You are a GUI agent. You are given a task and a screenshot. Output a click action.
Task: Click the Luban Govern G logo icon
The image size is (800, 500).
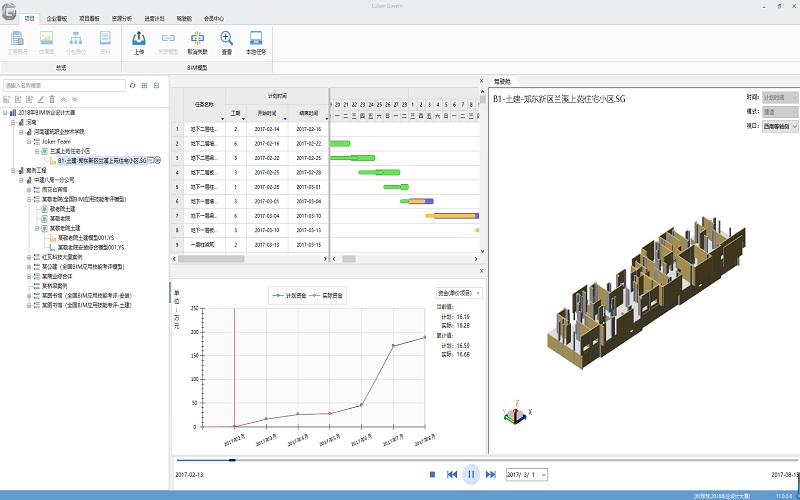[x=9, y=11]
